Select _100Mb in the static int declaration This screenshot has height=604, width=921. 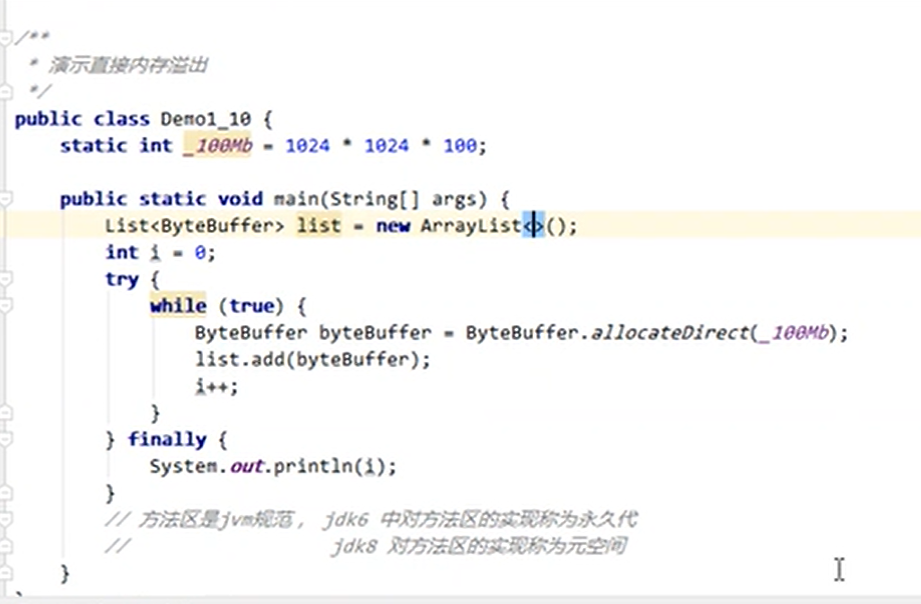coord(217,146)
